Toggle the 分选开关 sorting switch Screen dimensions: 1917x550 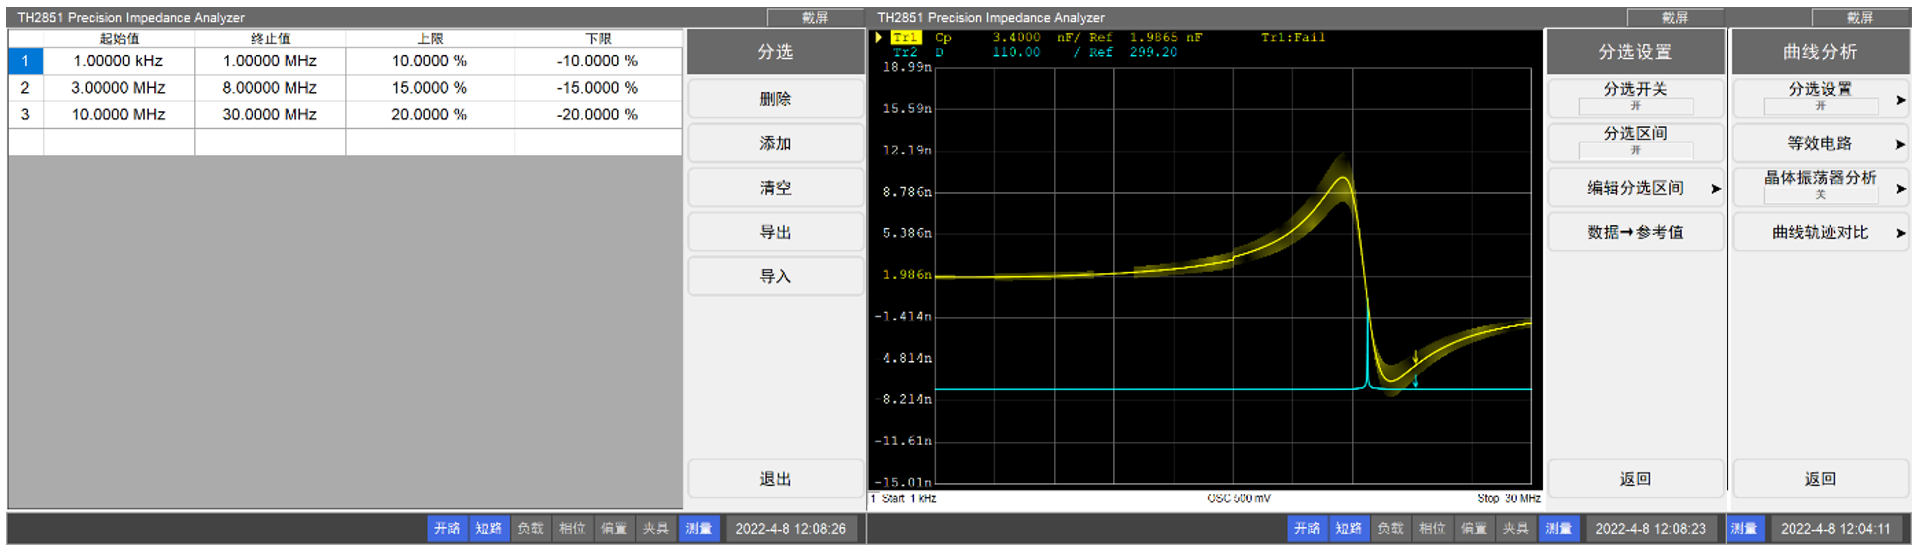point(1635,97)
